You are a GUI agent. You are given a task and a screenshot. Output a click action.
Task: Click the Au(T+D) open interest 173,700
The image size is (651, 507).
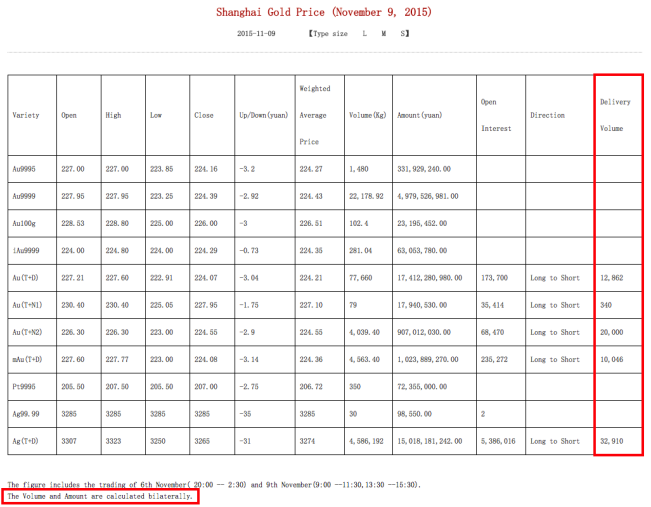[494, 278]
